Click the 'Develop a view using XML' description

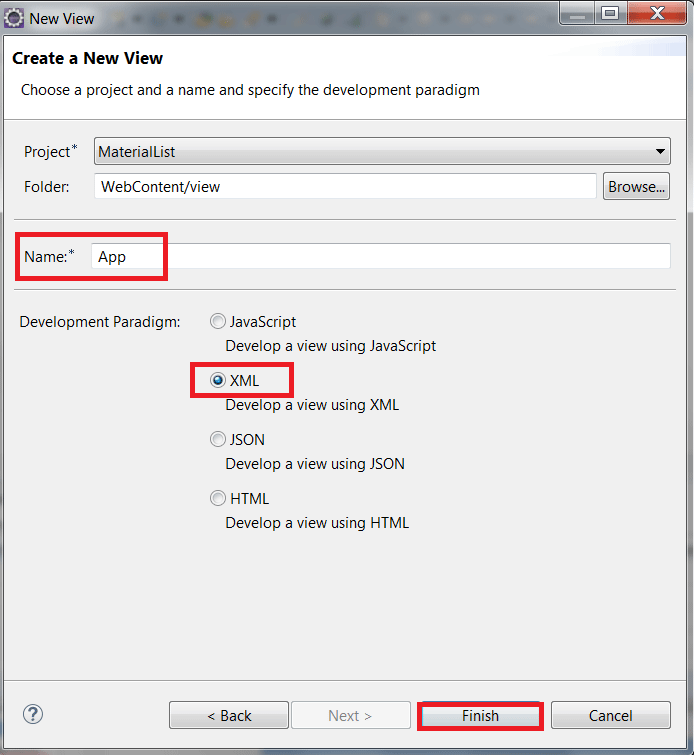coord(312,405)
